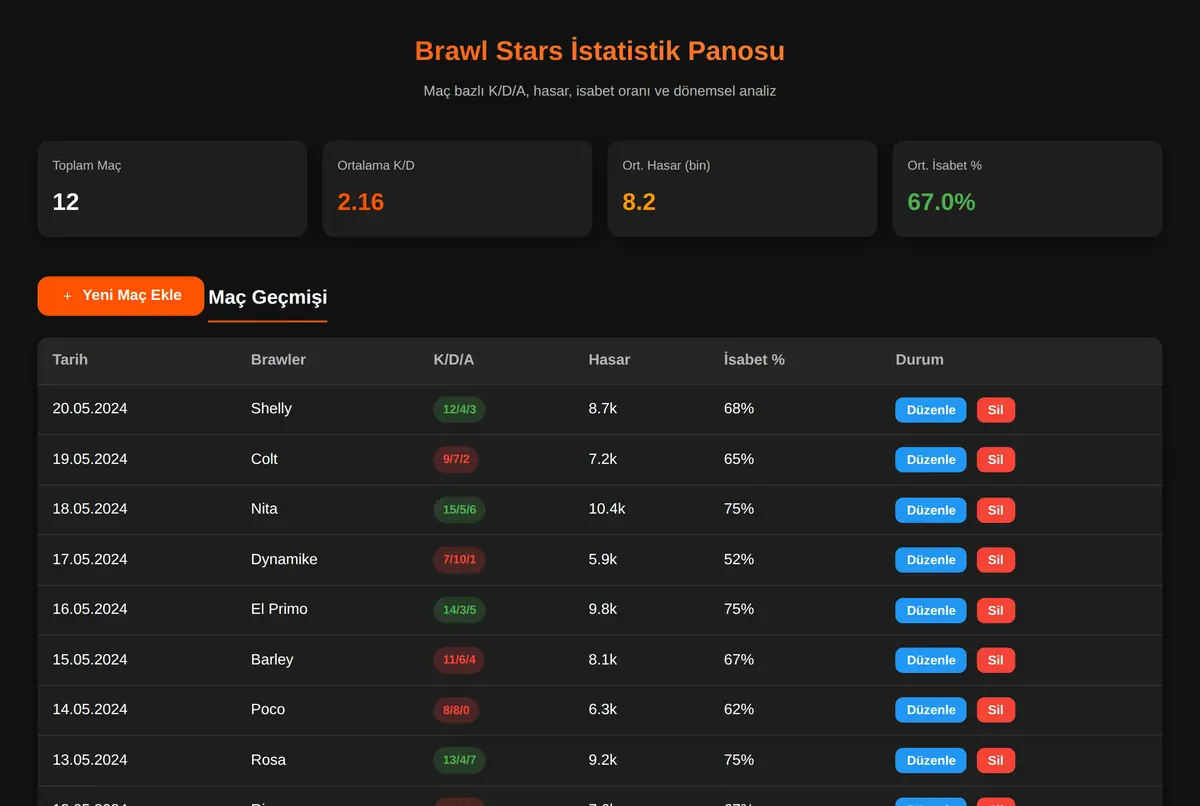Open the Ort. İsabet % card

click(x=1027, y=189)
